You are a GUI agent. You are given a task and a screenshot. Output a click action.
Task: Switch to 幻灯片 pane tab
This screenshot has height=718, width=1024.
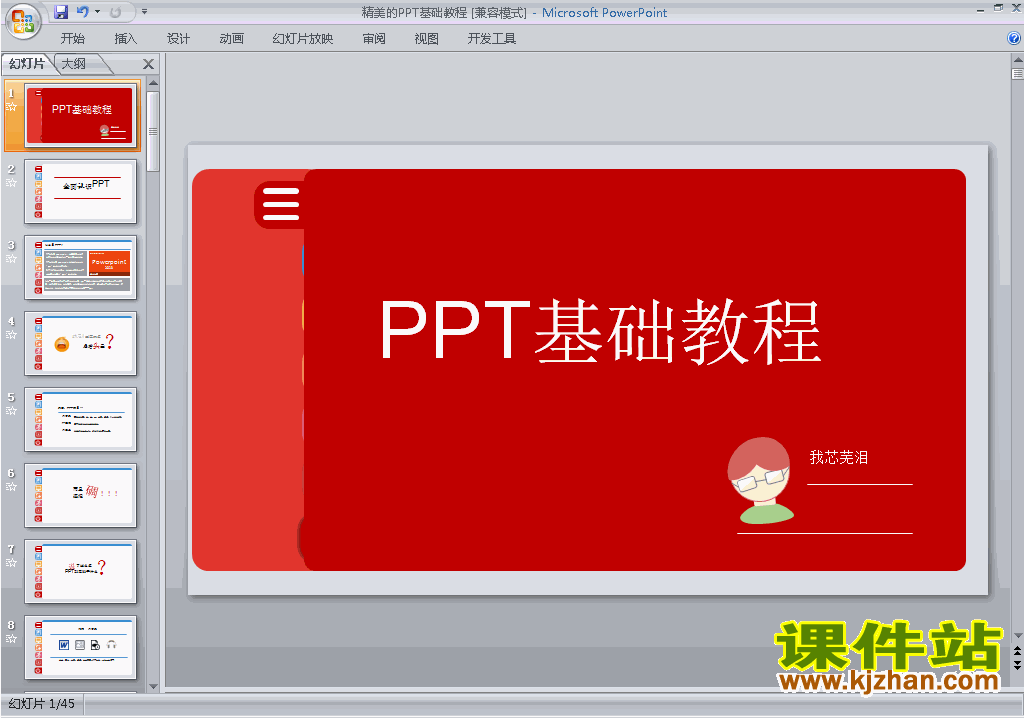(x=26, y=63)
